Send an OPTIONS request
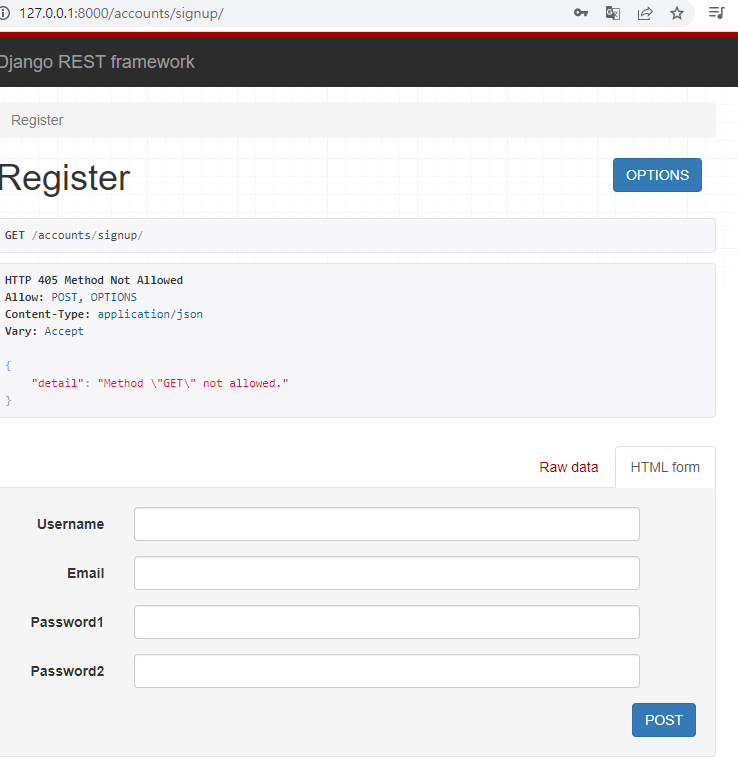The height and width of the screenshot is (784, 738). tap(657, 175)
